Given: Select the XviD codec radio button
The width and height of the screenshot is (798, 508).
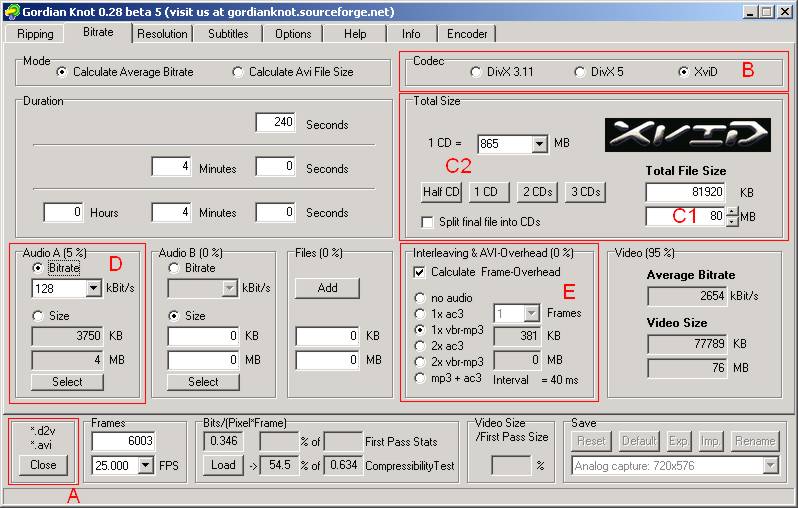Looking at the screenshot, I should pos(684,72).
